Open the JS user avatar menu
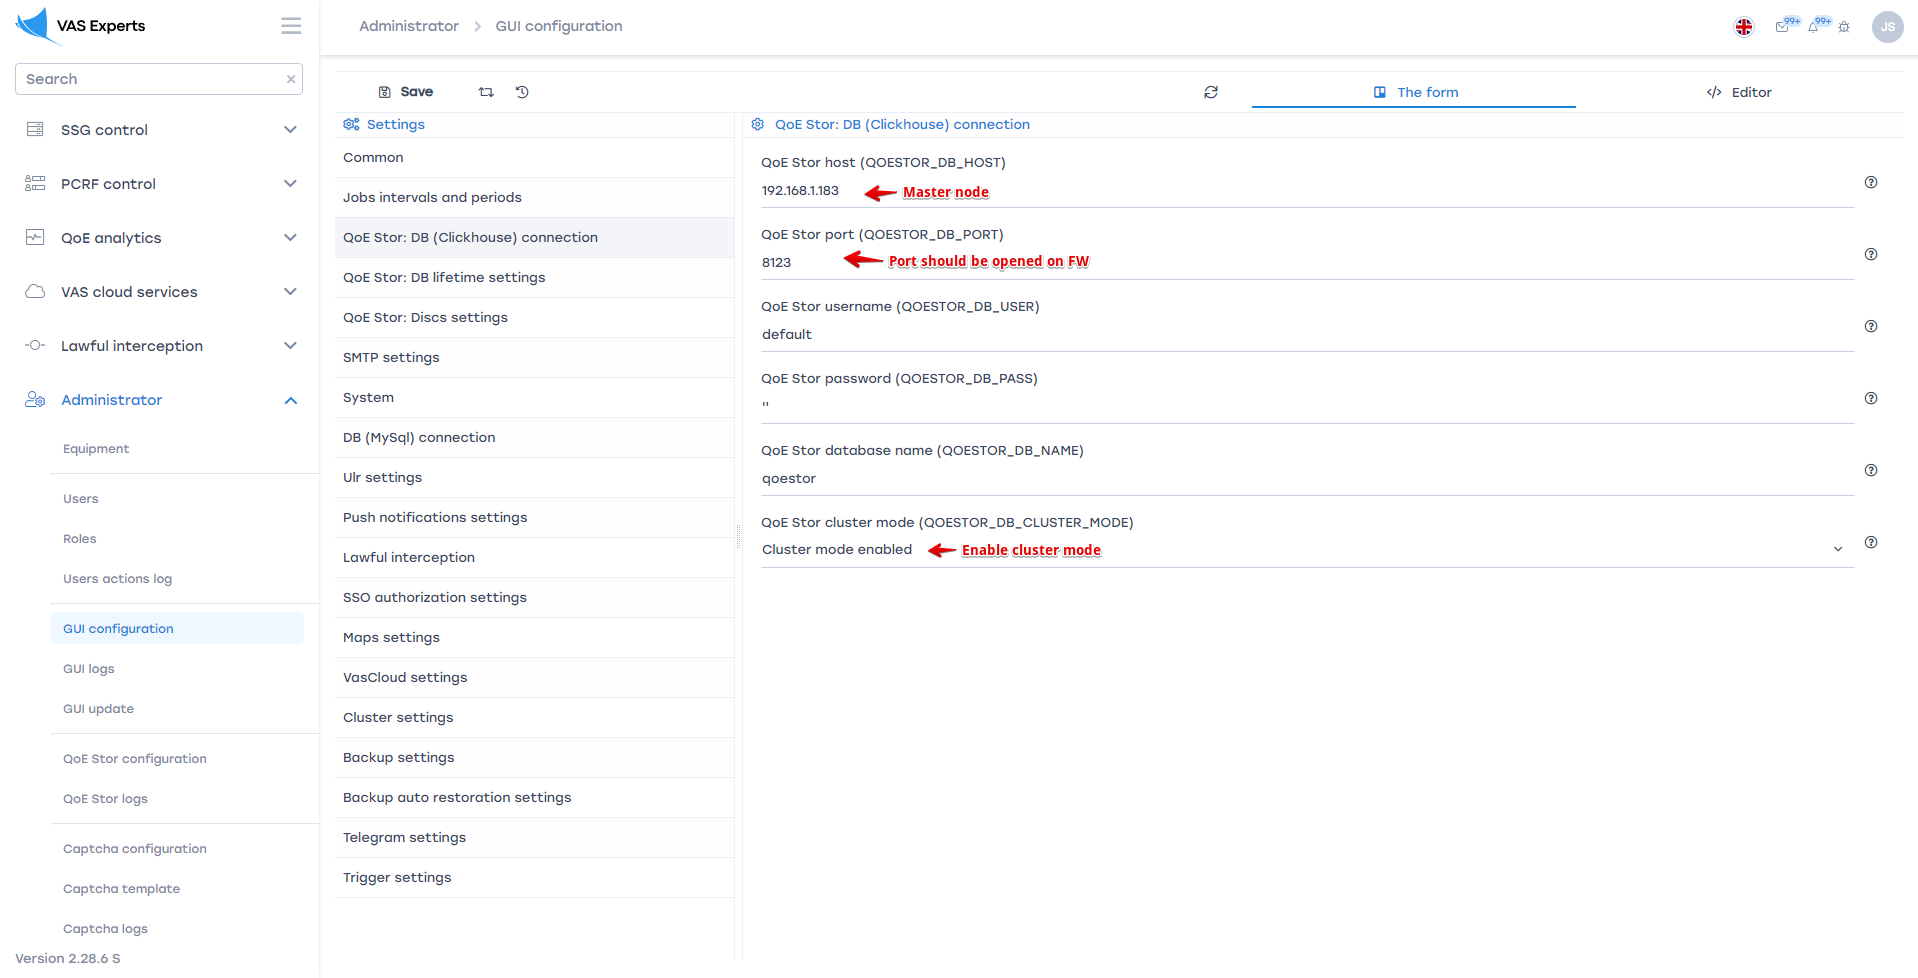 tap(1887, 27)
